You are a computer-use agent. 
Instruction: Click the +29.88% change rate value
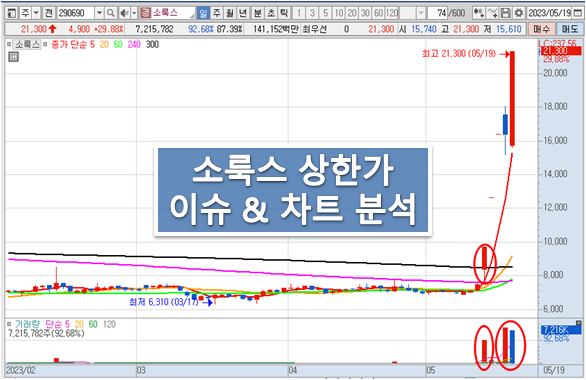pos(108,29)
